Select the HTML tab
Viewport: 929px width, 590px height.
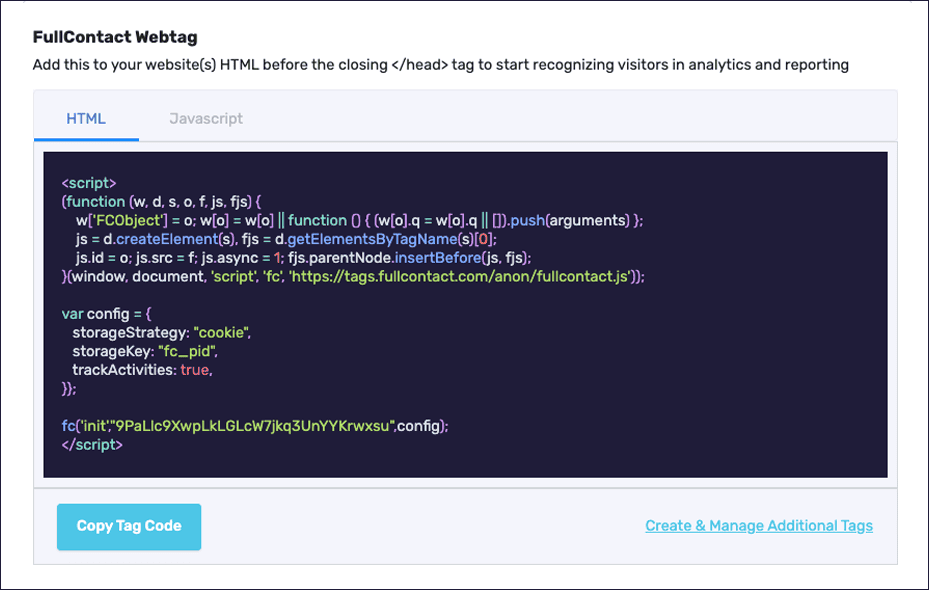[86, 118]
